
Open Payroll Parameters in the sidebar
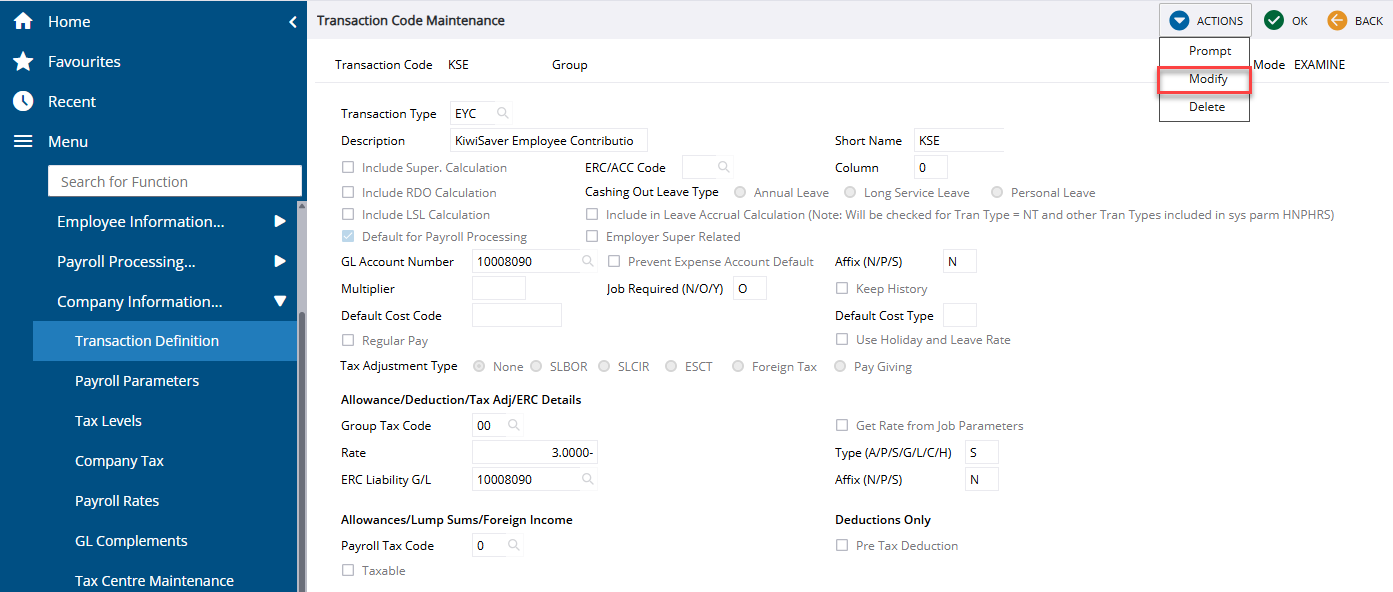(x=137, y=381)
